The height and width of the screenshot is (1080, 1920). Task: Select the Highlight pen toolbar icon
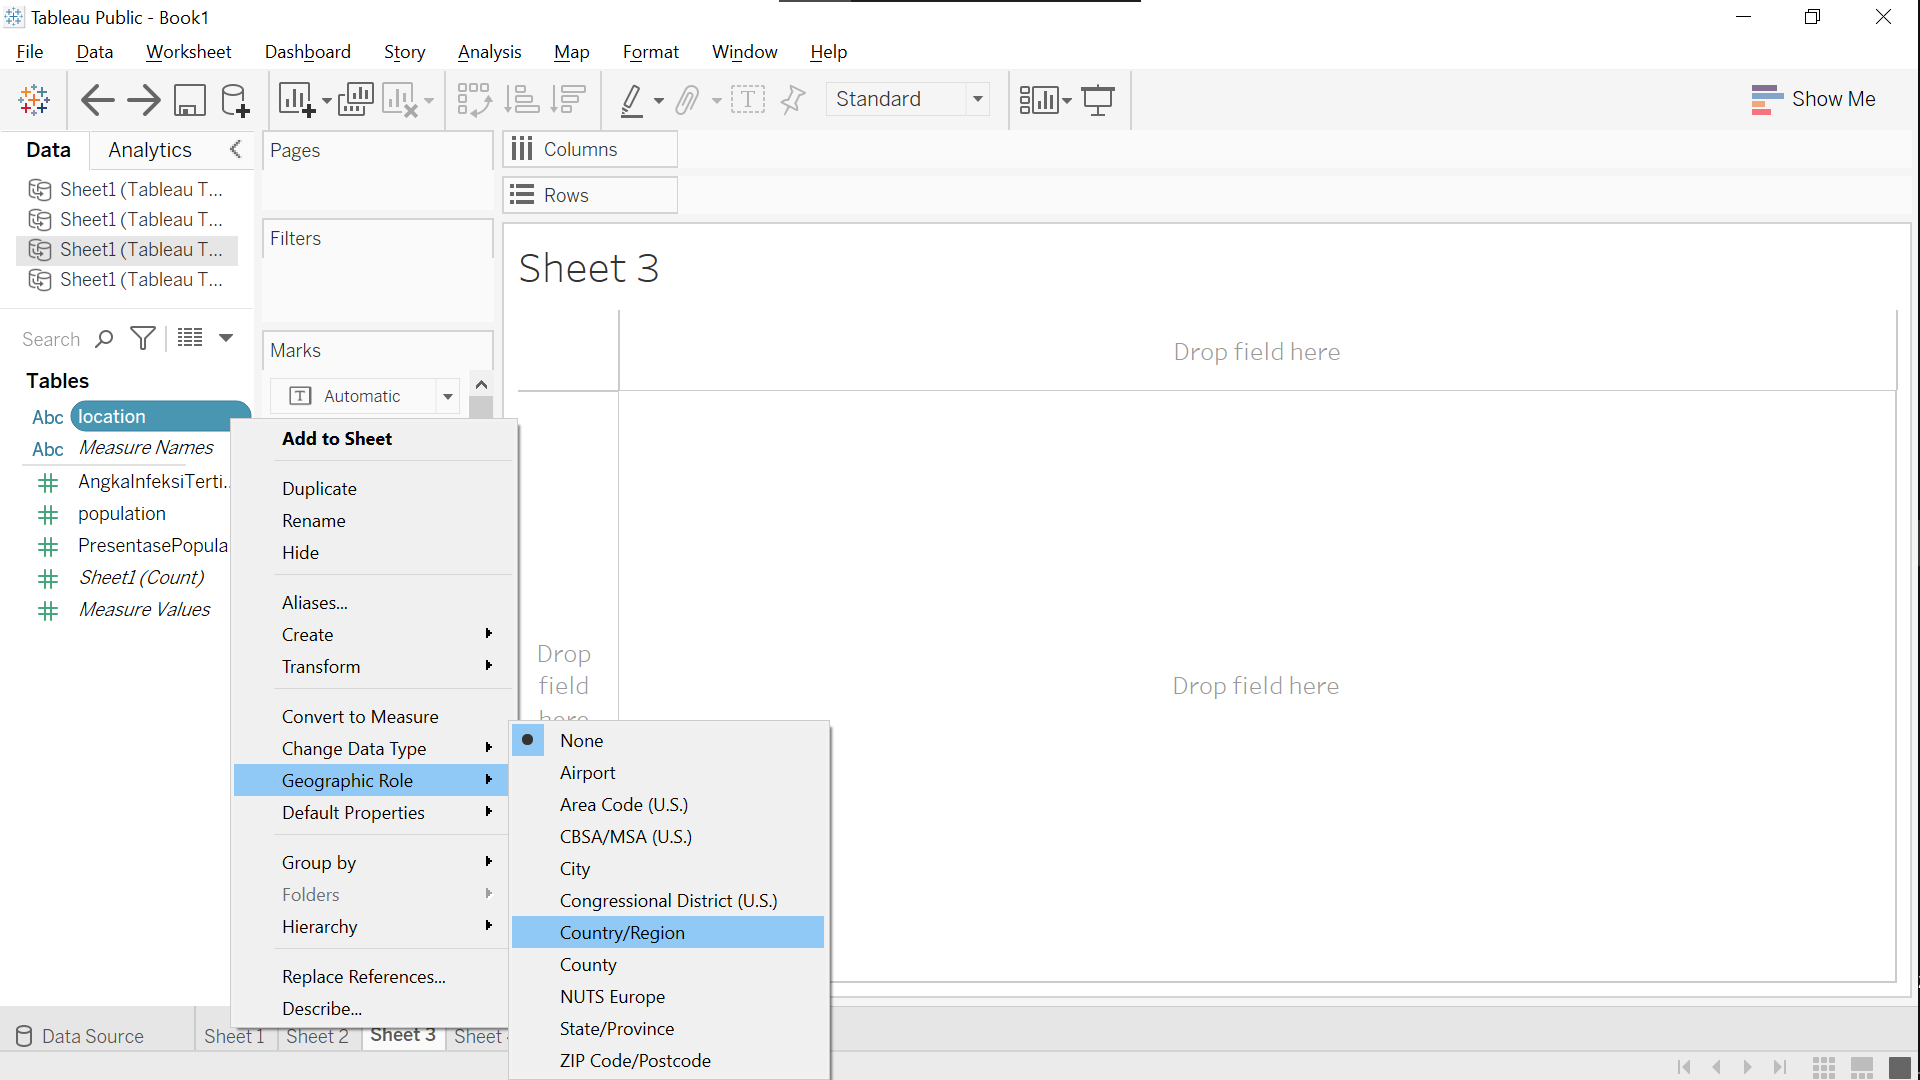(x=634, y=99)
